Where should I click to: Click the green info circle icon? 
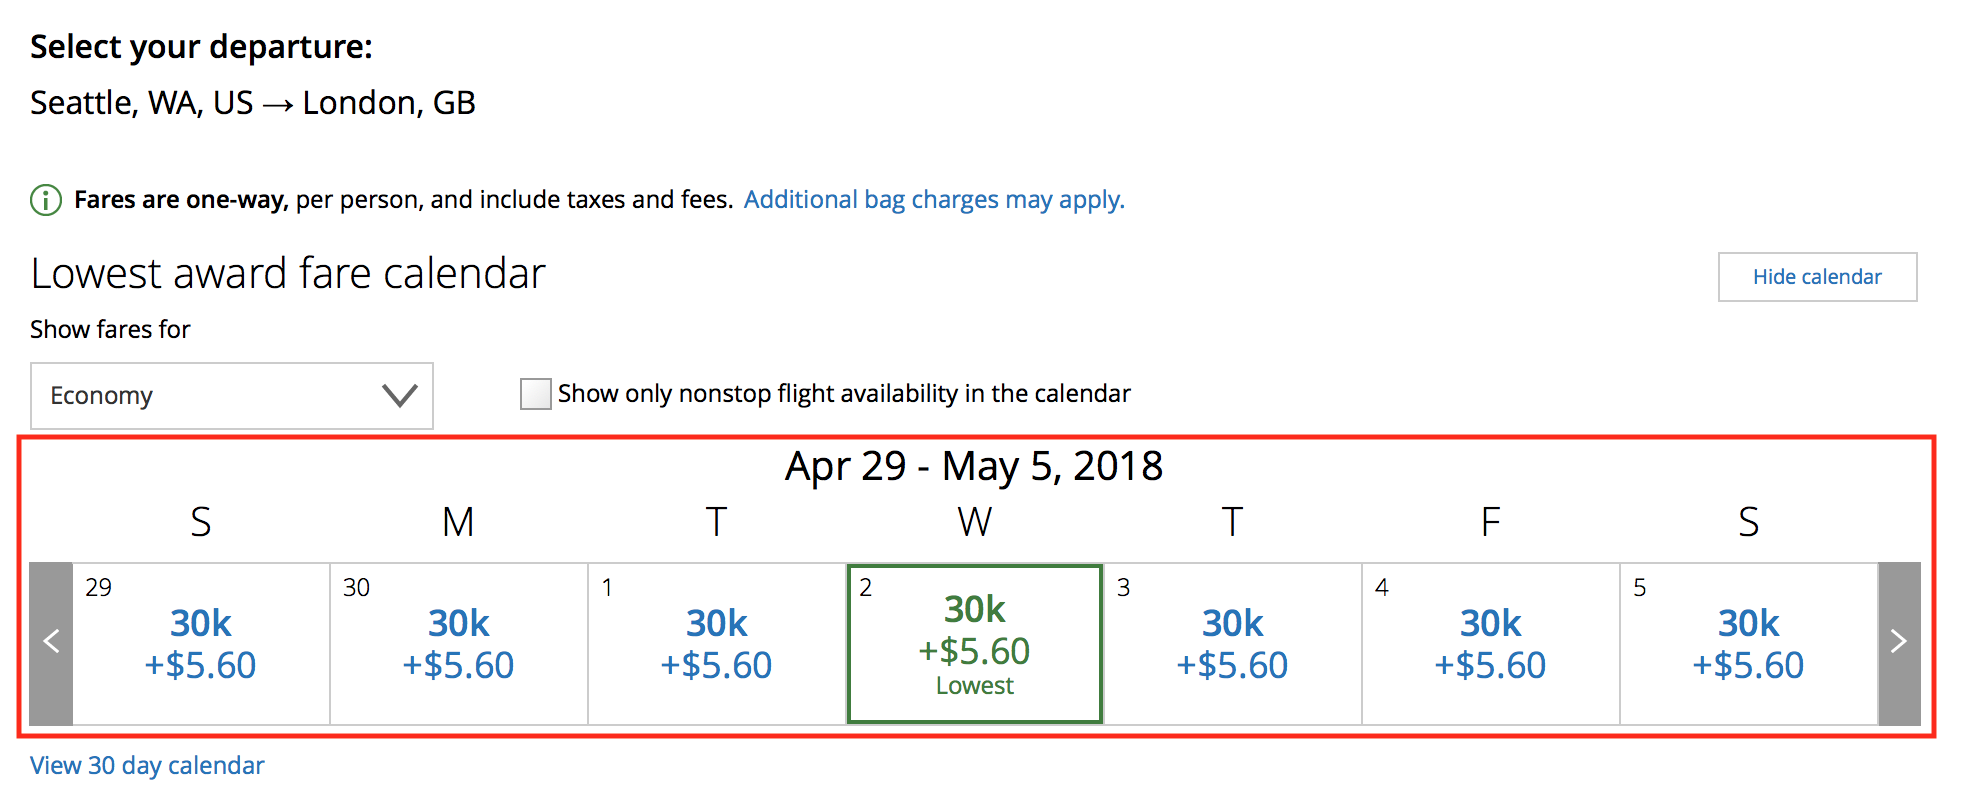click(x=46, y=200)
